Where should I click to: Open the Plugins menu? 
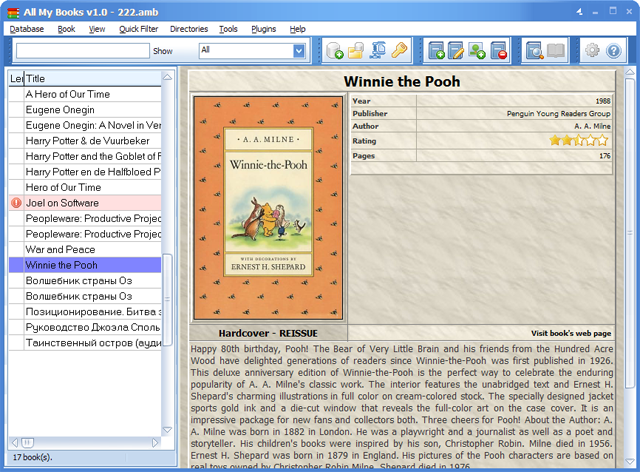[263, 29]
